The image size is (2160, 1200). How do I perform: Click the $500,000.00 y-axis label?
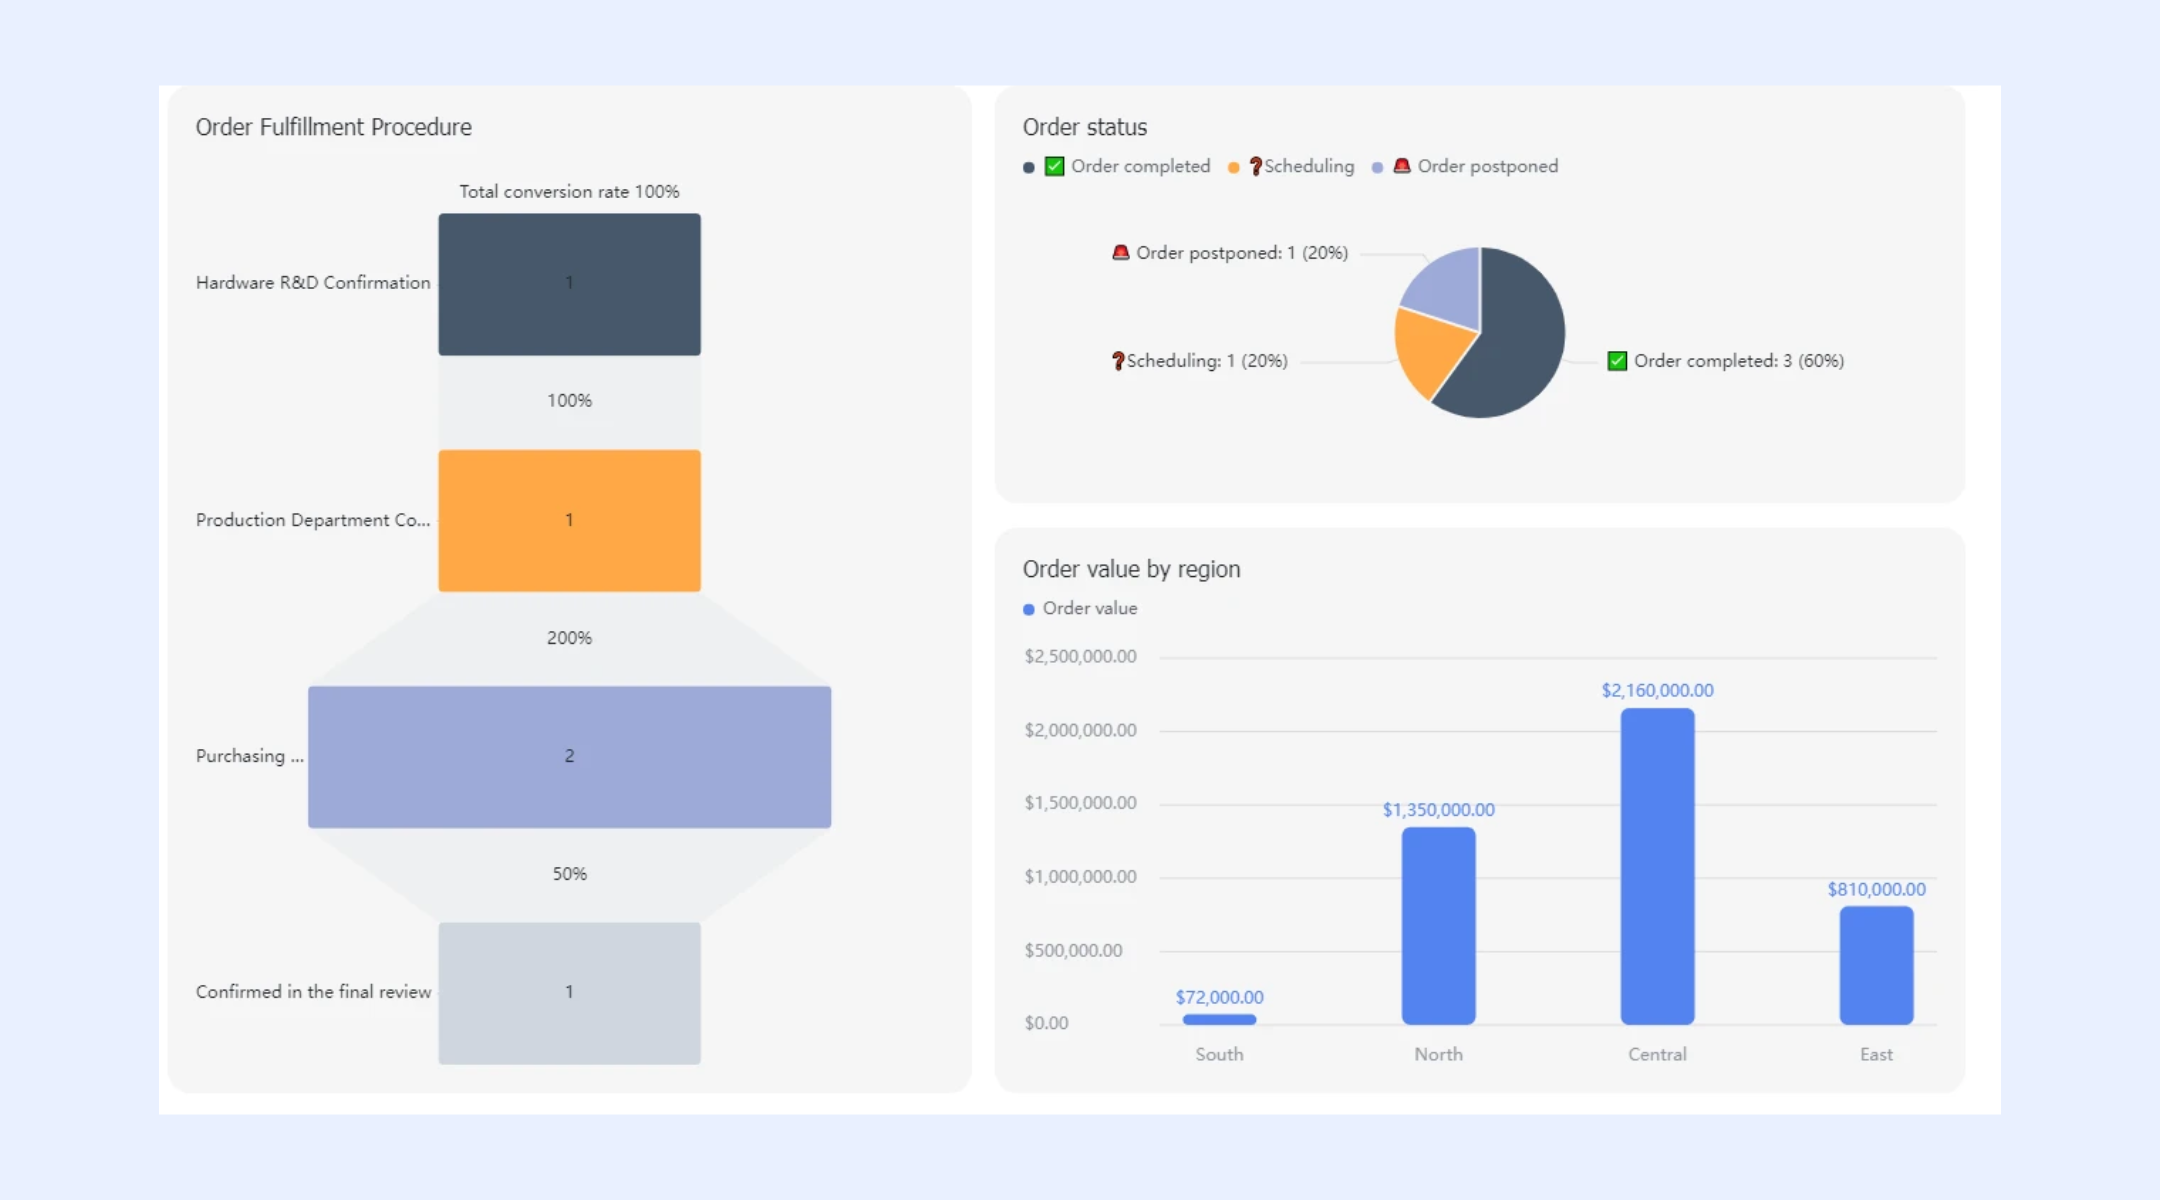(x=1073, y=950)
